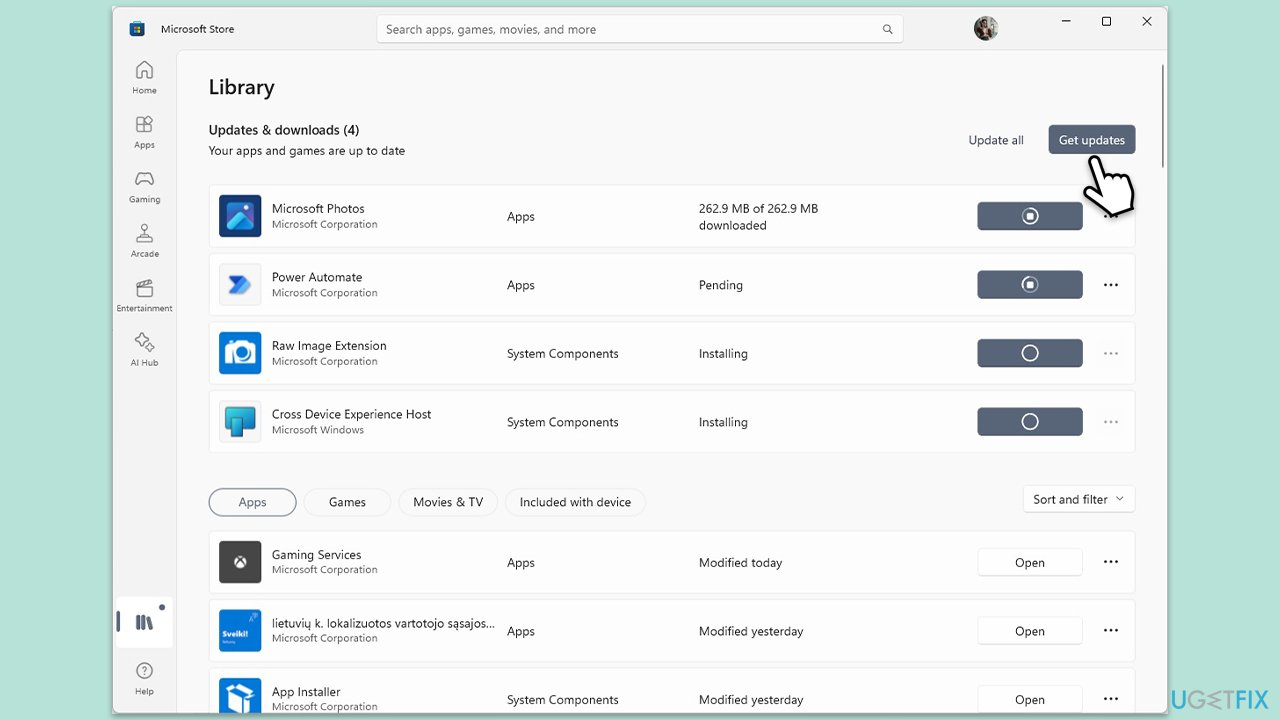Click the vertical scrollbar of the Library page

pyautogui.click(x=1162, y=116)
